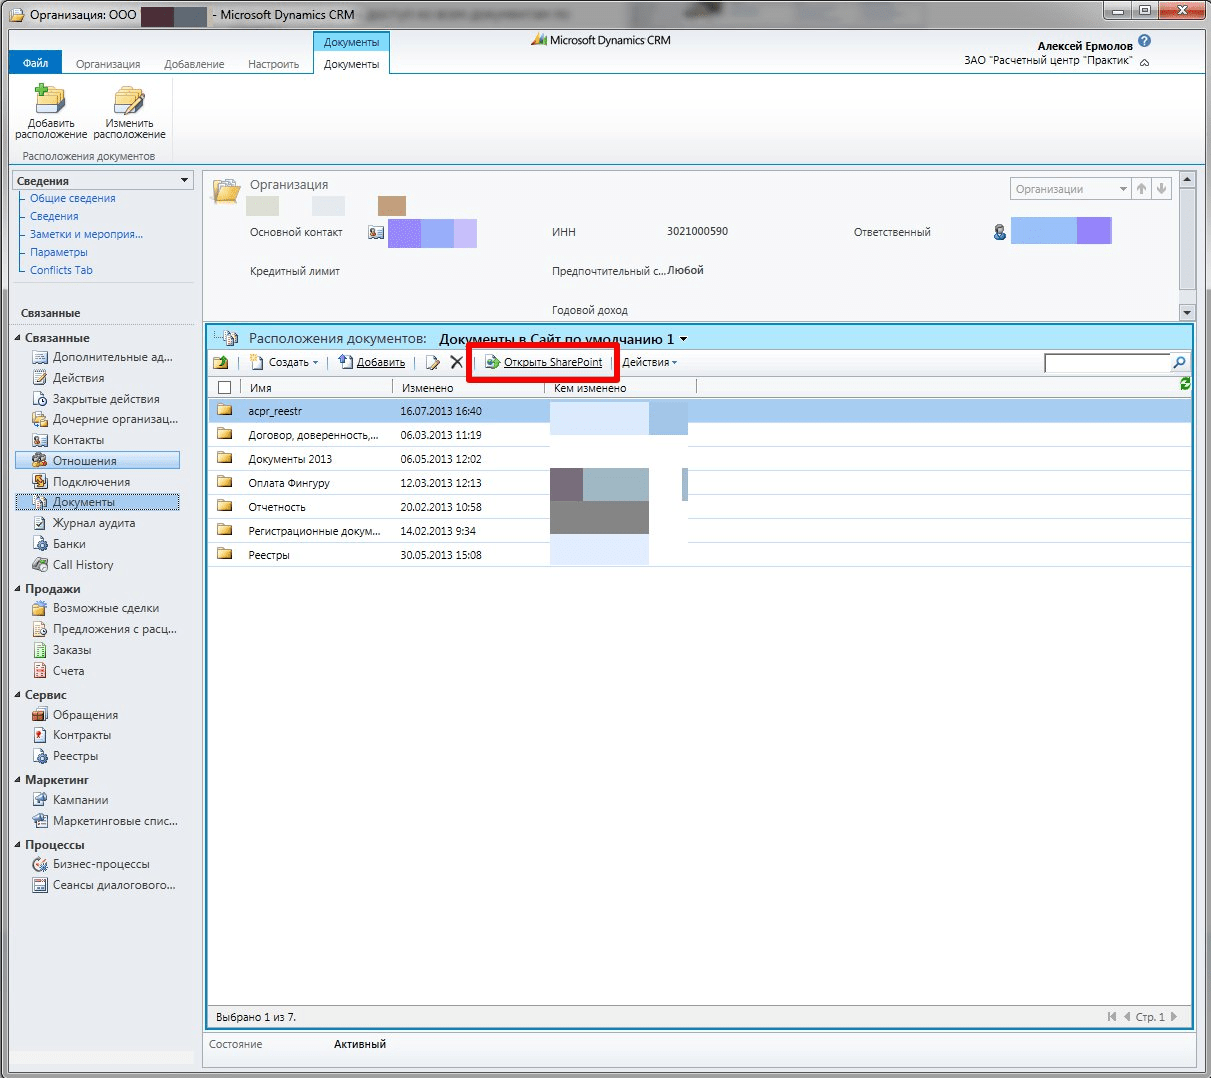
Task: Click the go-up folder icon in toolbar
Action: [221, 362]
